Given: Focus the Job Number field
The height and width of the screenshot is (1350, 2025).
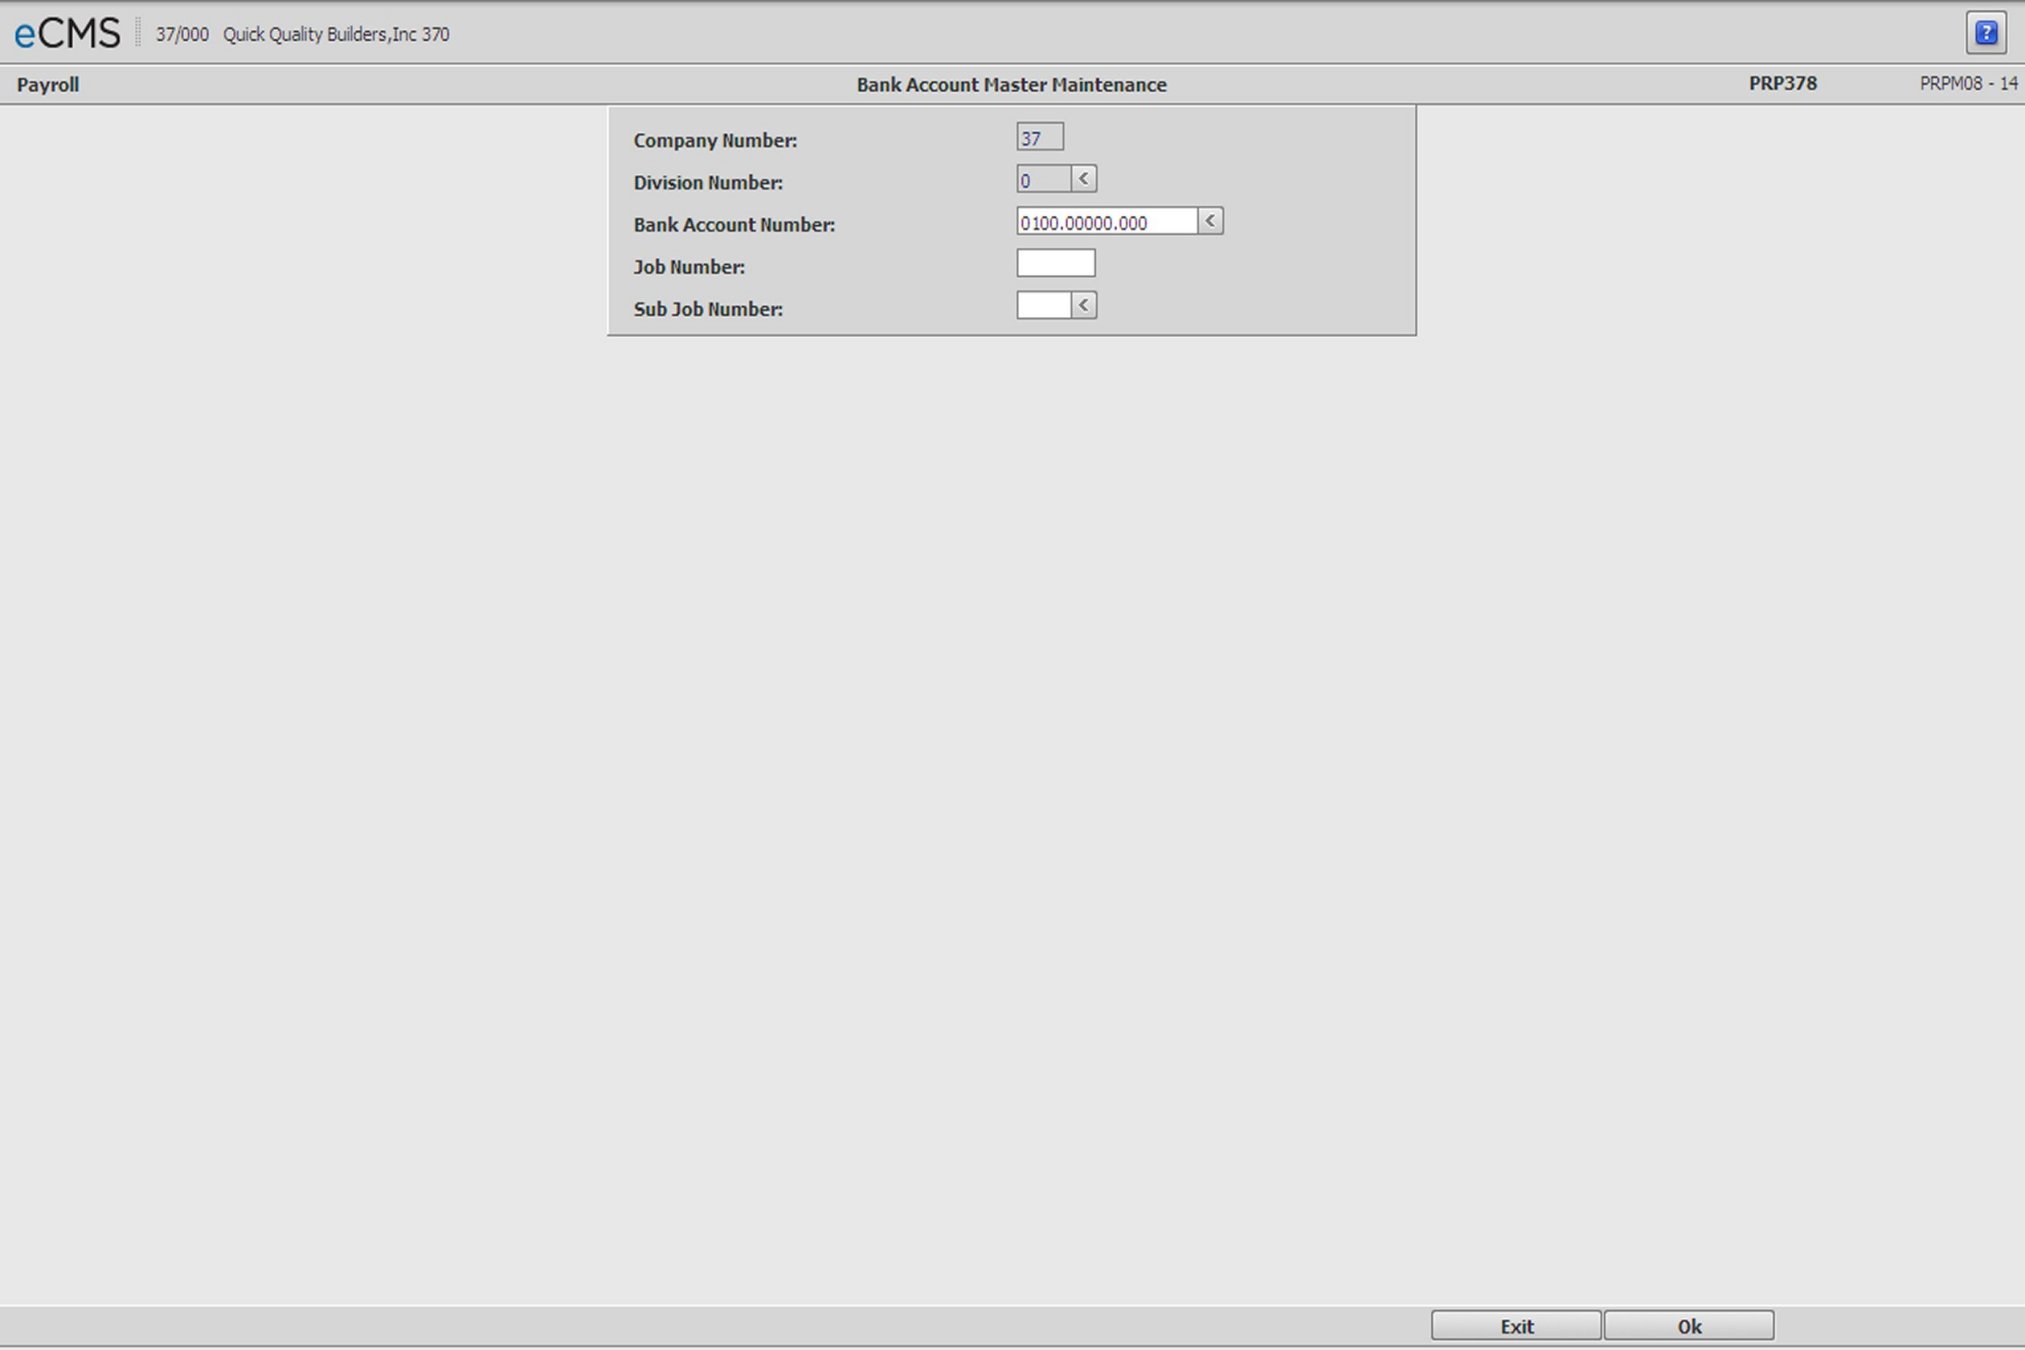Looking at the screenshot, I should [1056, 263].
